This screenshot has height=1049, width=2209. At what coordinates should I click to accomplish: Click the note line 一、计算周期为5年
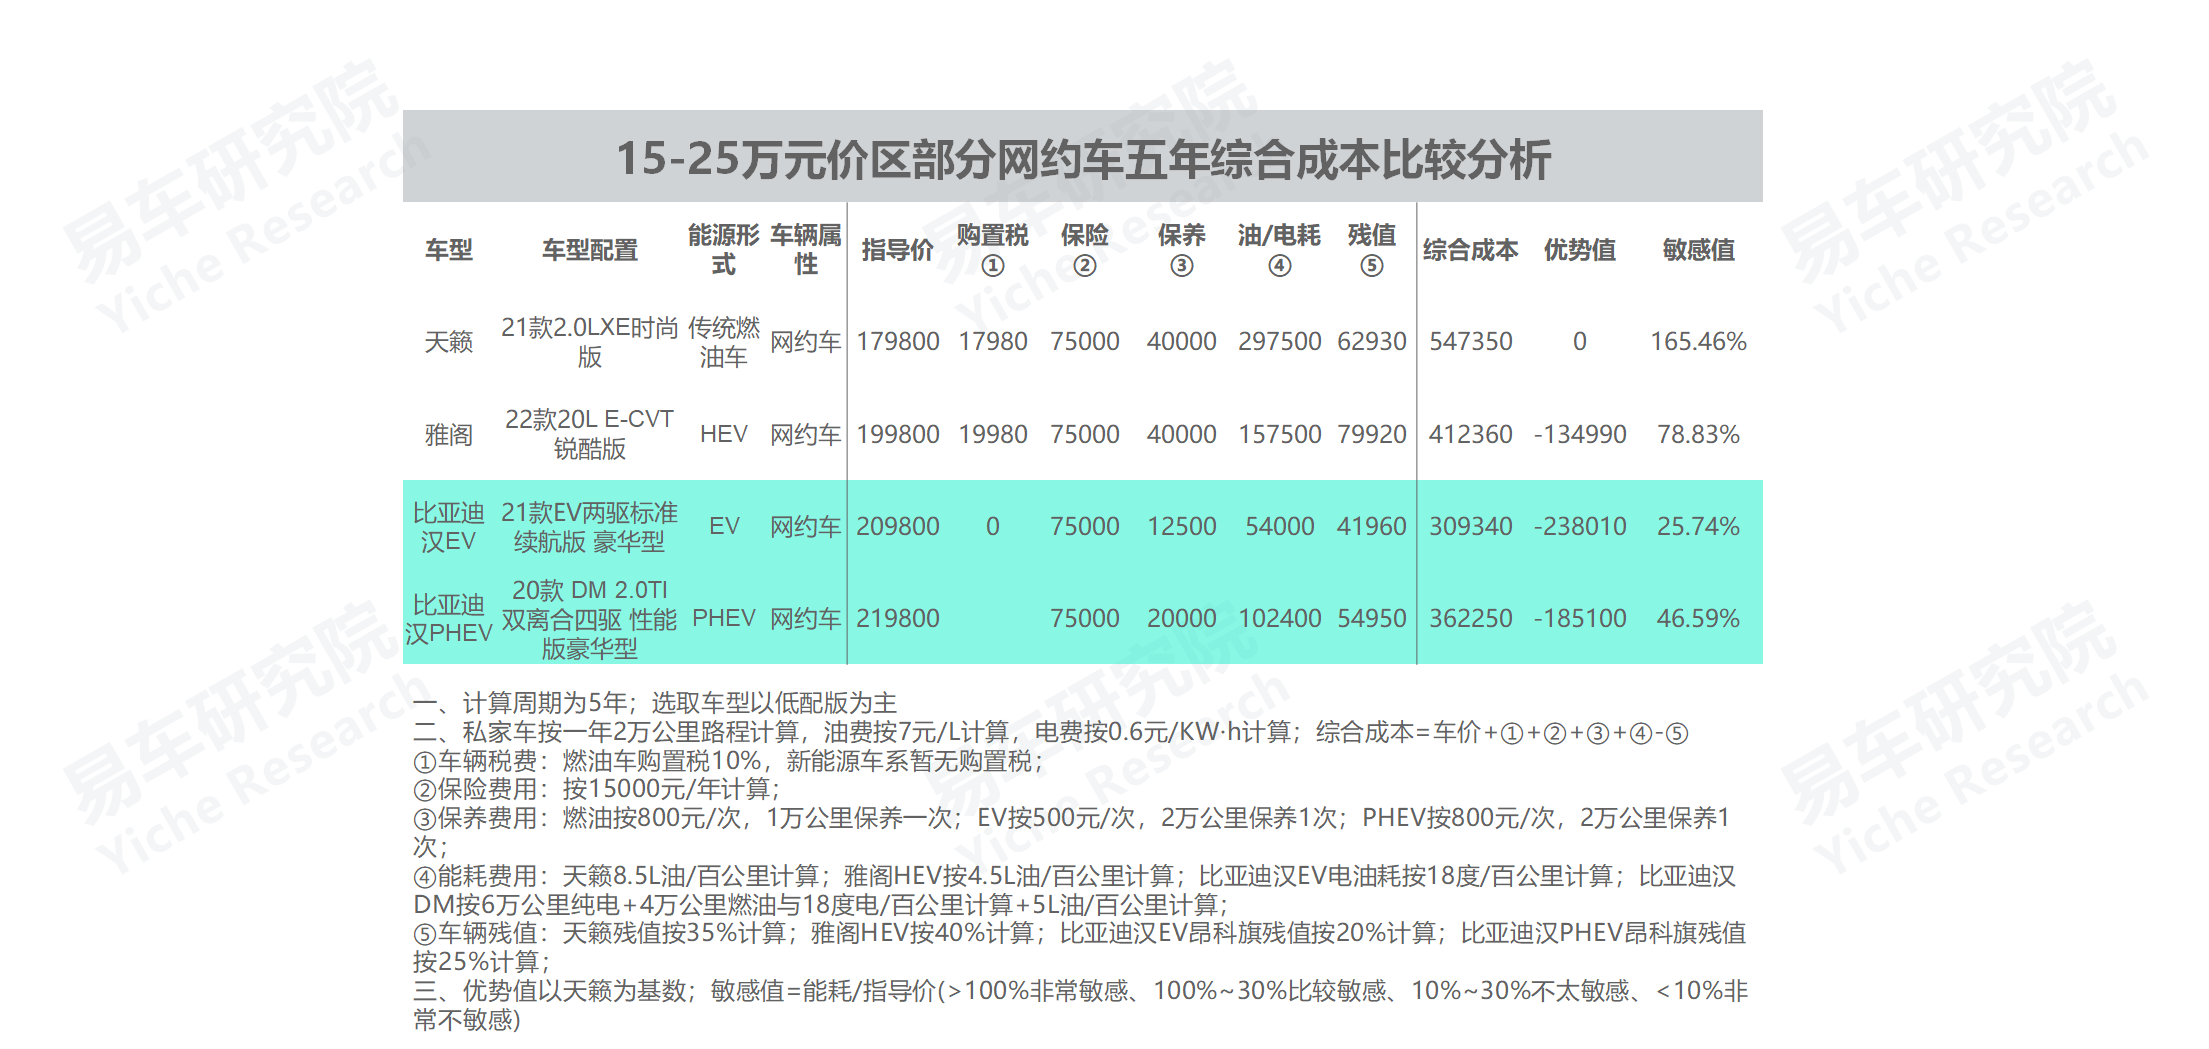pyautogui.click(x=655, y=703)
